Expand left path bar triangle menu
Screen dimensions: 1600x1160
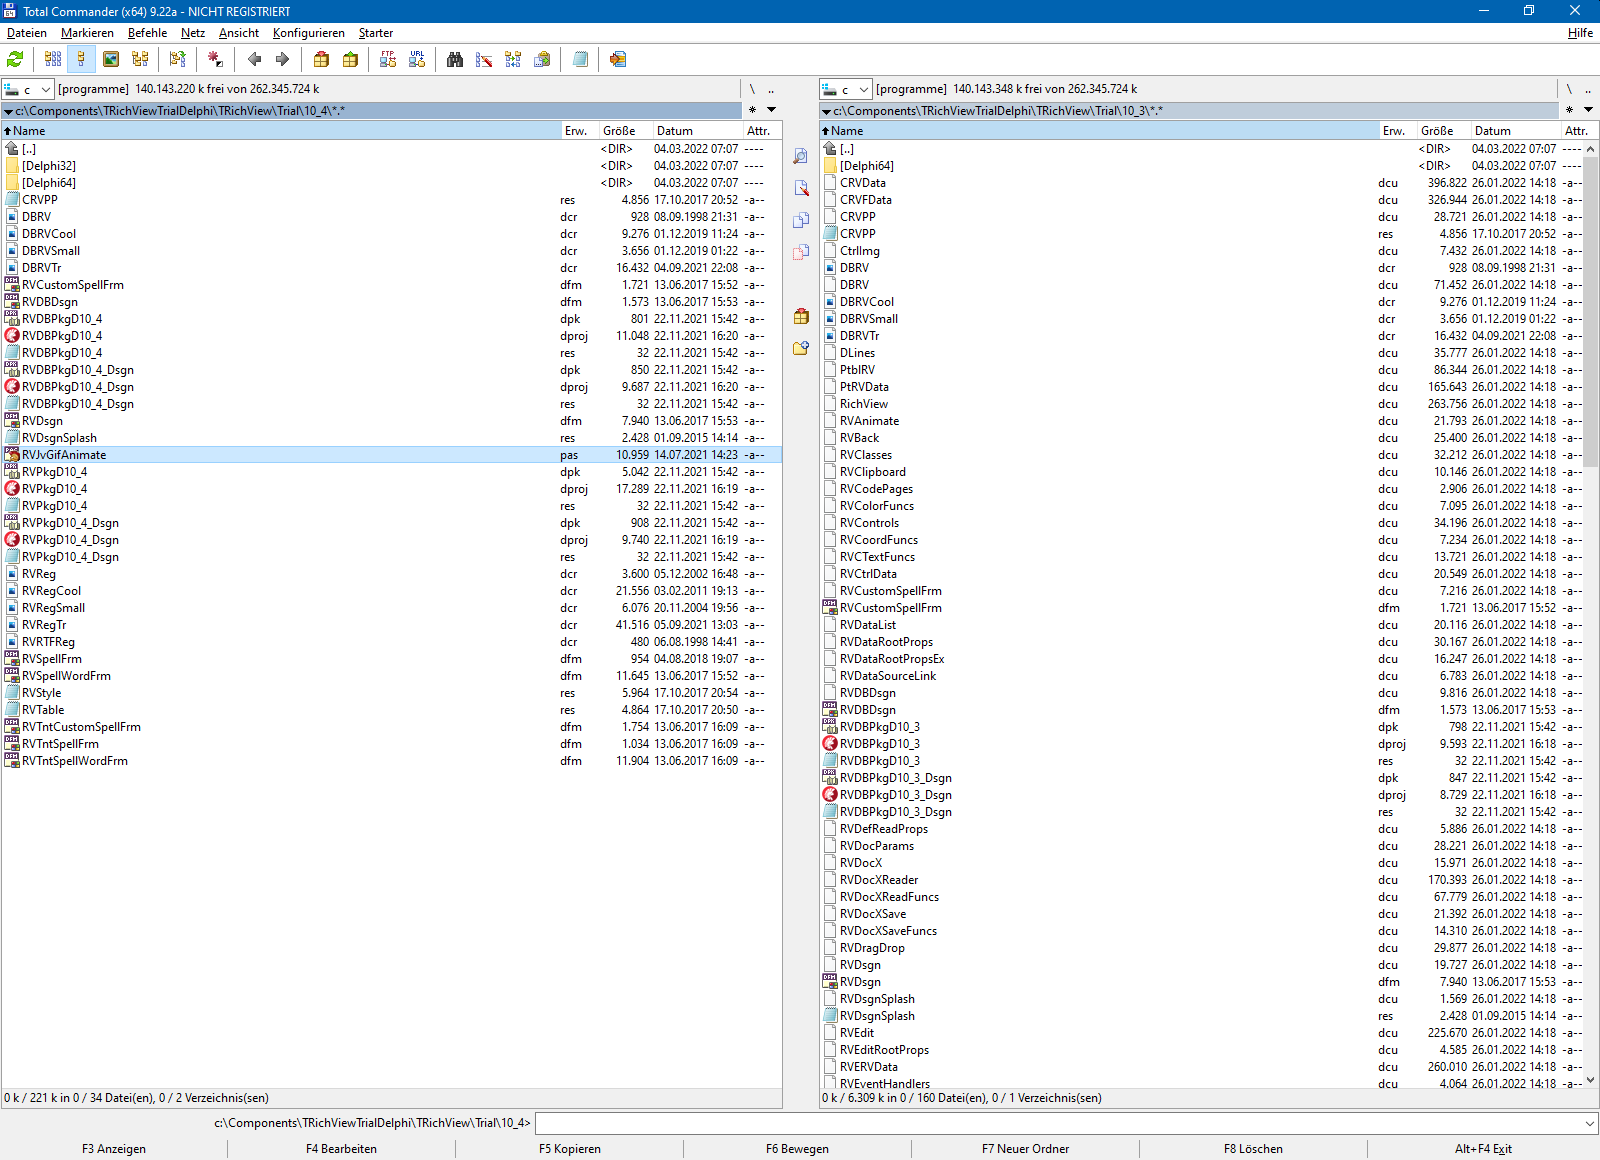8,111
